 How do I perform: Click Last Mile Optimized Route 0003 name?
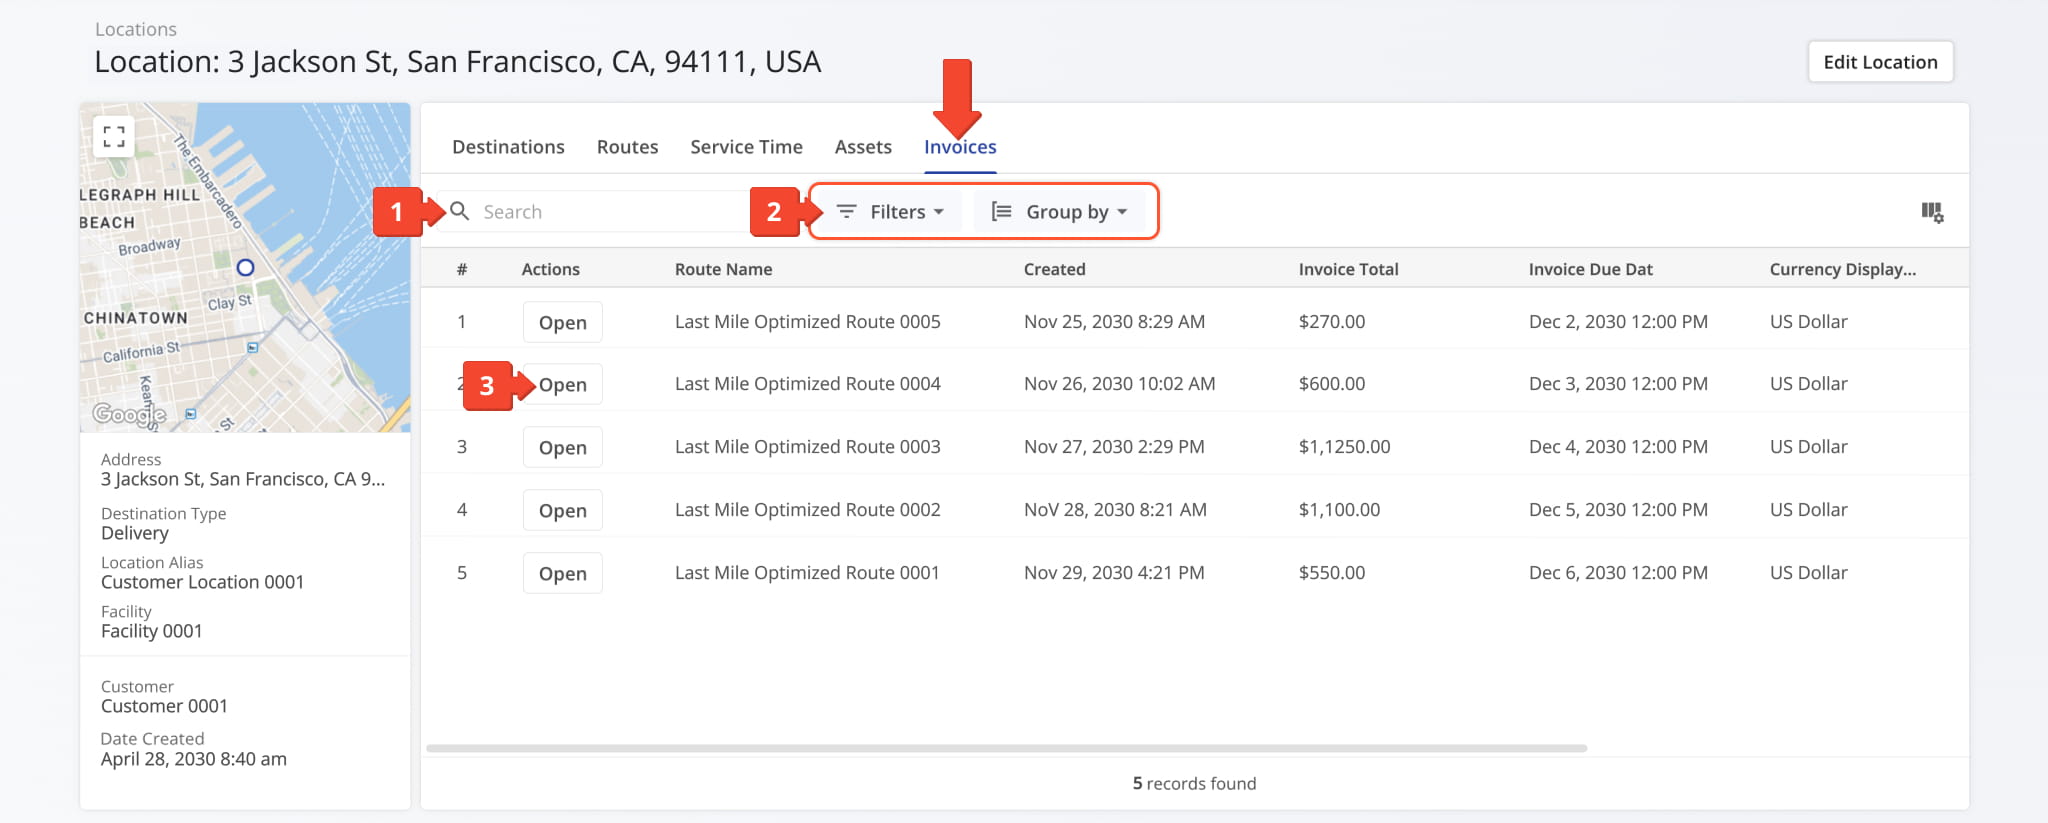pos(807,447)
